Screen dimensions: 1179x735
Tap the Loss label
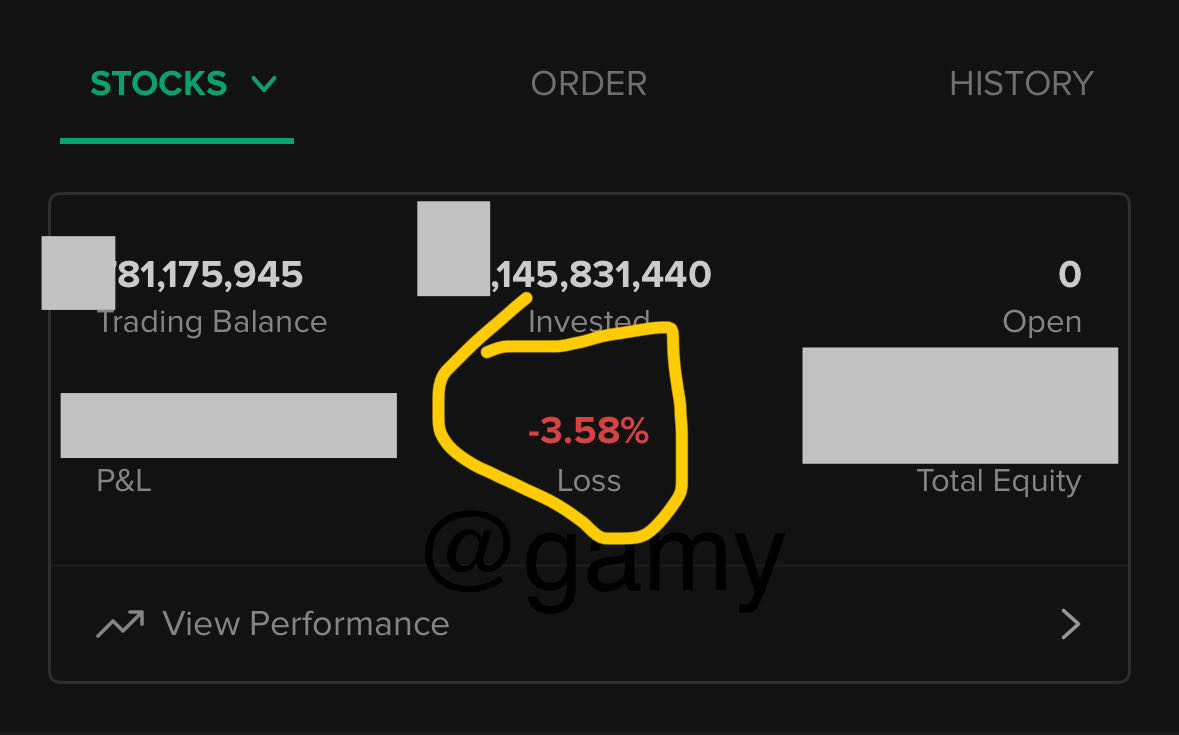click(x=589, y=481)
